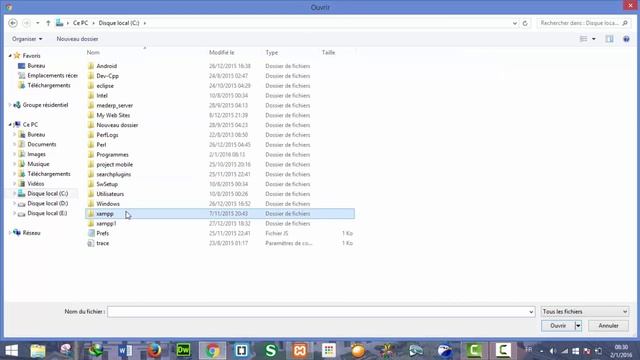Open the Tous les fichiers filter dropdown
Image resolution: width=640 pixels, height=360 pixels.
click(584, 311)
